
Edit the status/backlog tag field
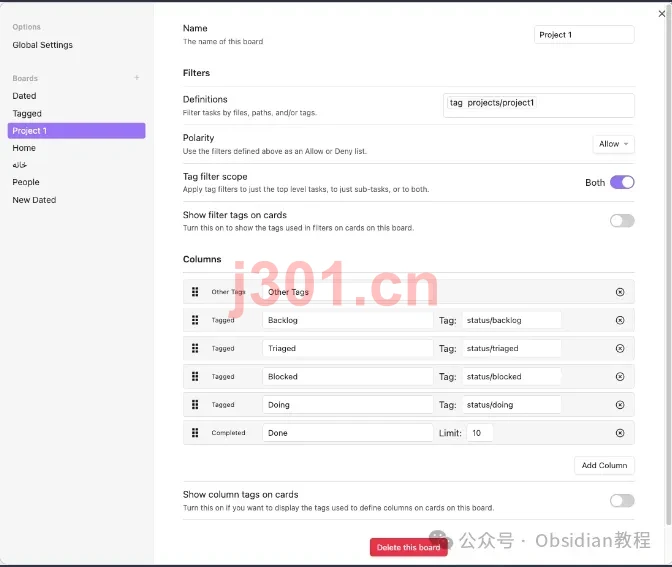point(511,320)
